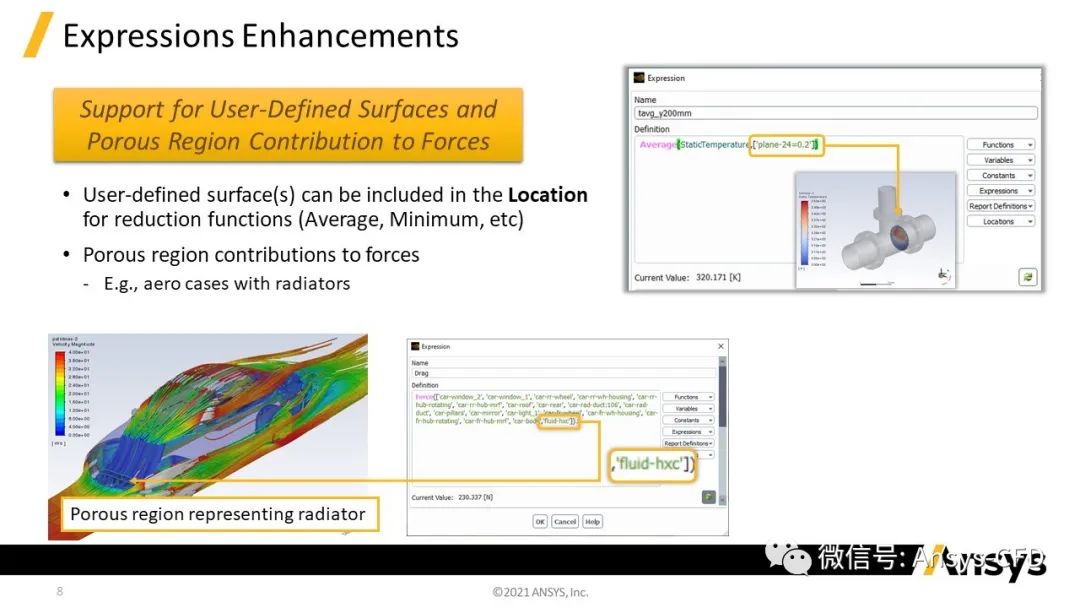Click the orange 'Support for User-Defined Surfaces' banner
This screenshot has width=1080, height=608.
coord(288,125)
